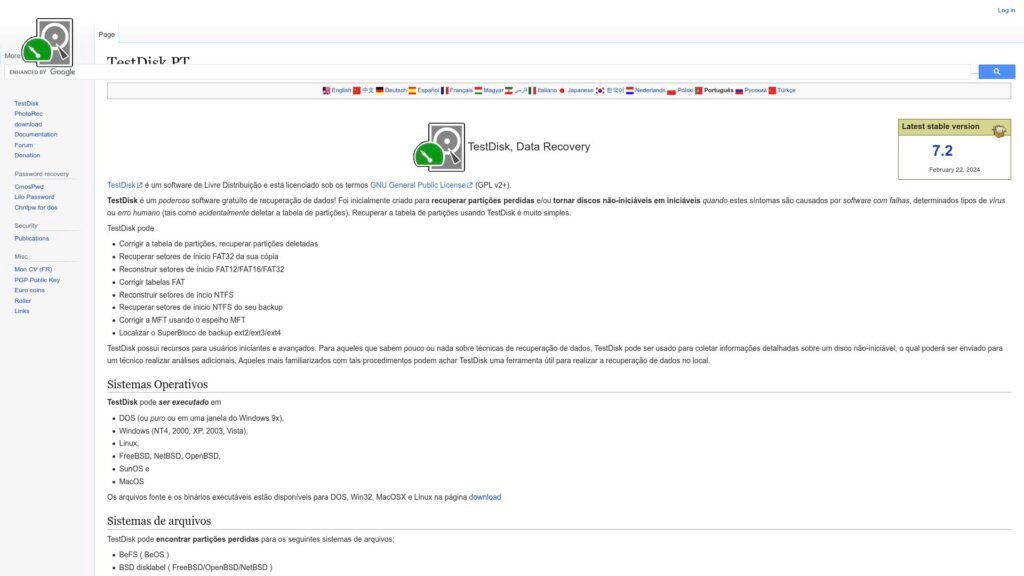This screenshot has height=576, width=1024.
Task: Switch language to Русский
Action: point(756,91)
